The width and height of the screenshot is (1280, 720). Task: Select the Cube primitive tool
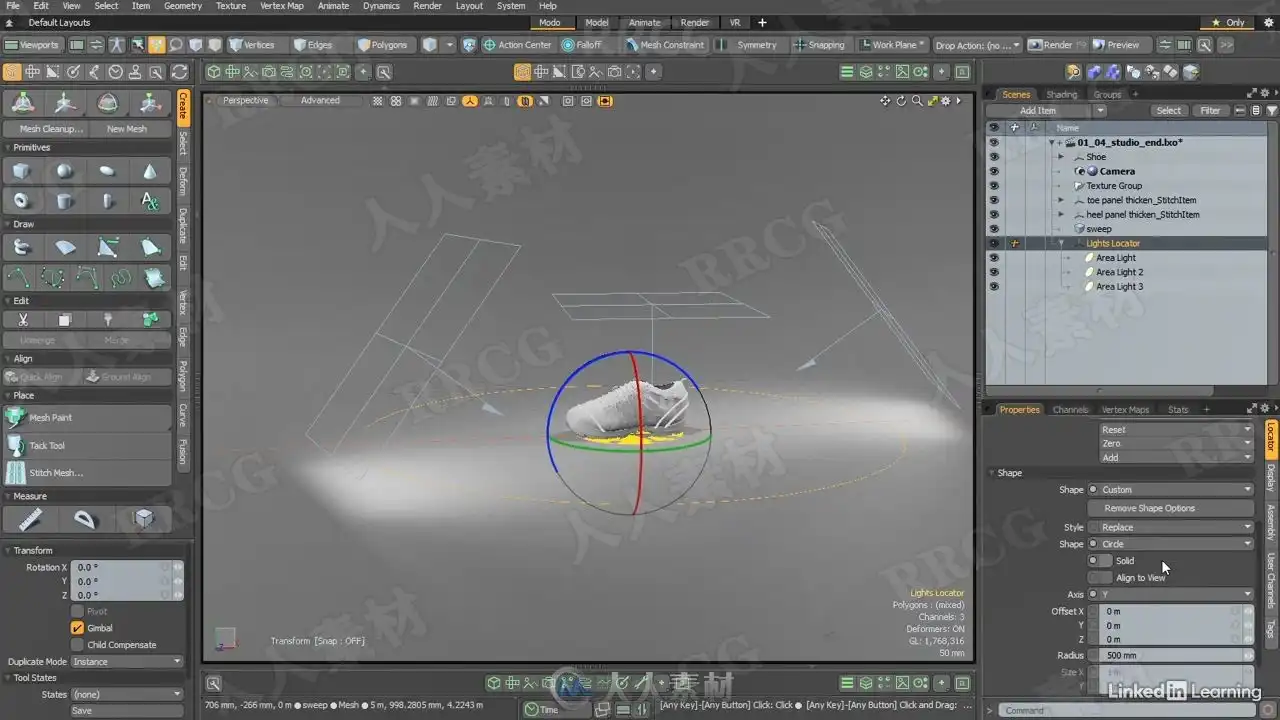click(x=22, y=172)
